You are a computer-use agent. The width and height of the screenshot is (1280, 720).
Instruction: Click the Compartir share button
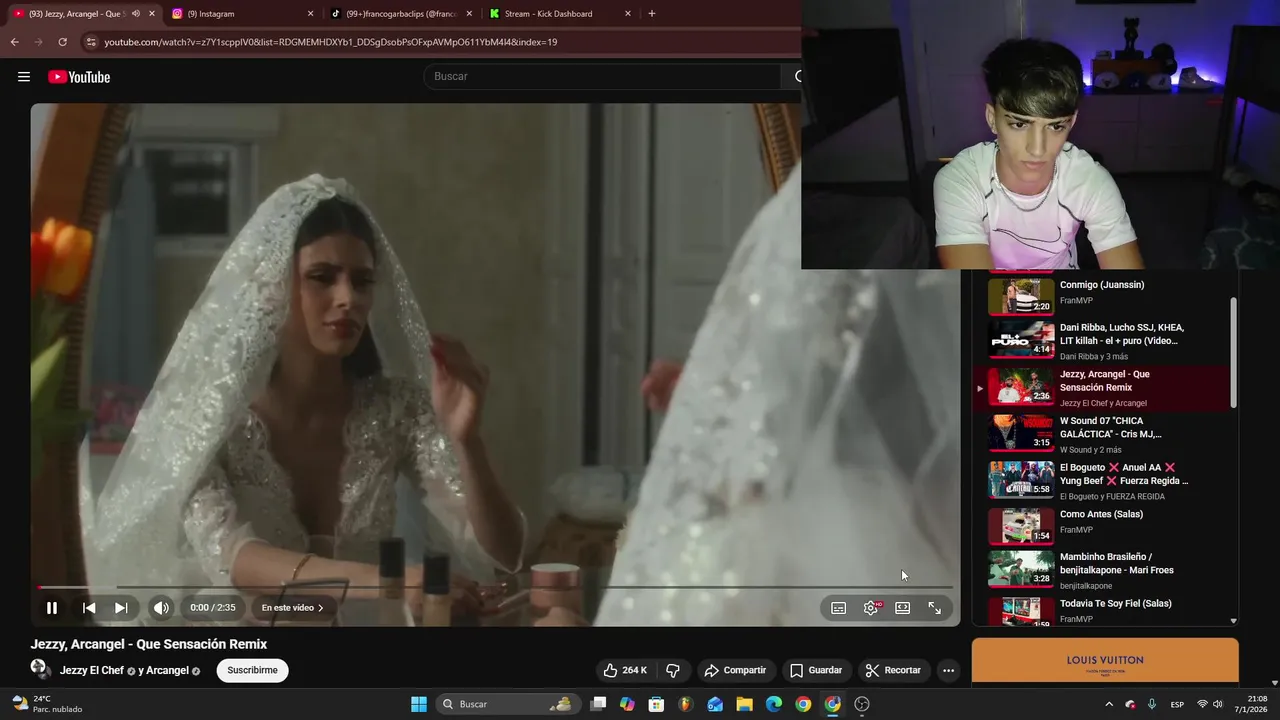pos(735,670)
